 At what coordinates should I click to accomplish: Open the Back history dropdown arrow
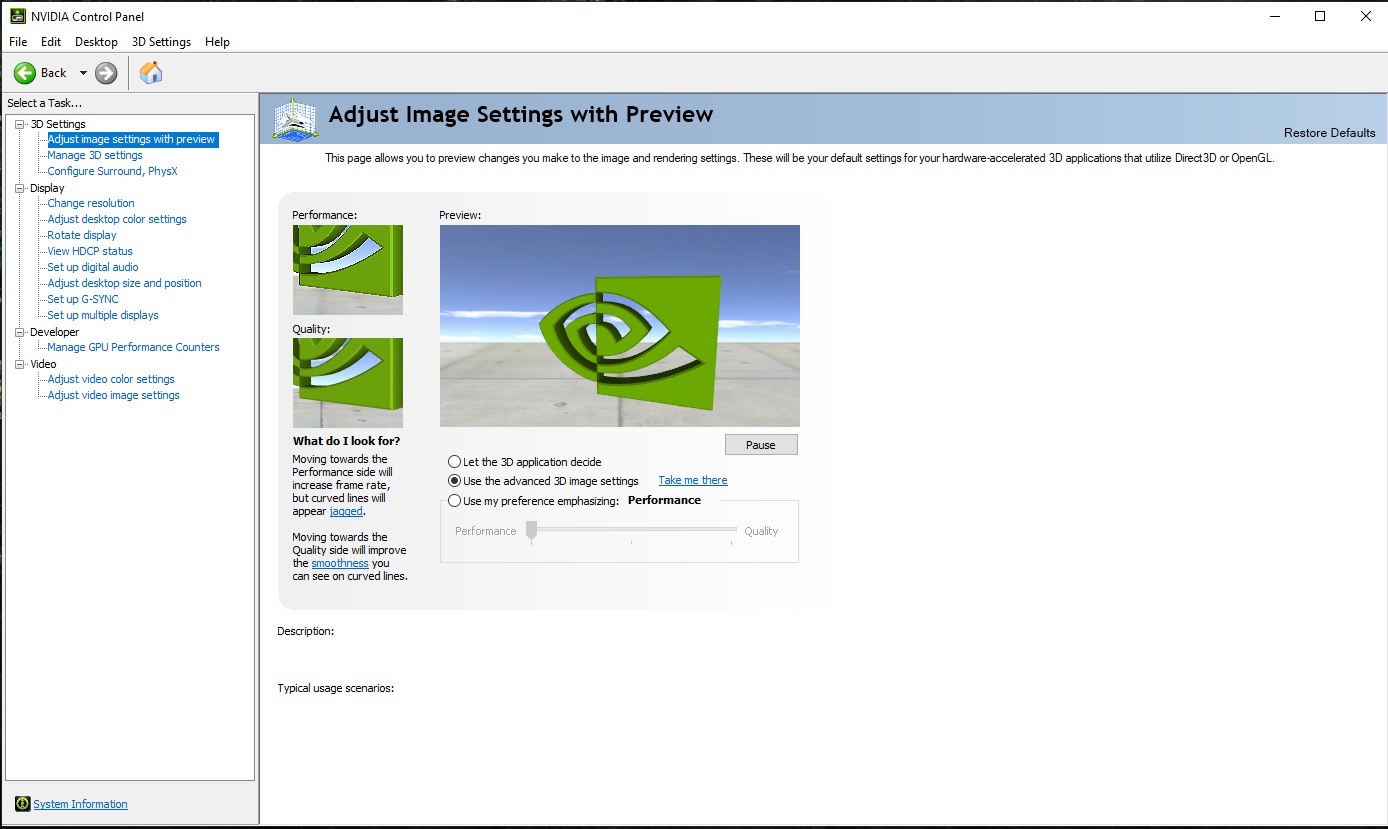pos(83,73)
